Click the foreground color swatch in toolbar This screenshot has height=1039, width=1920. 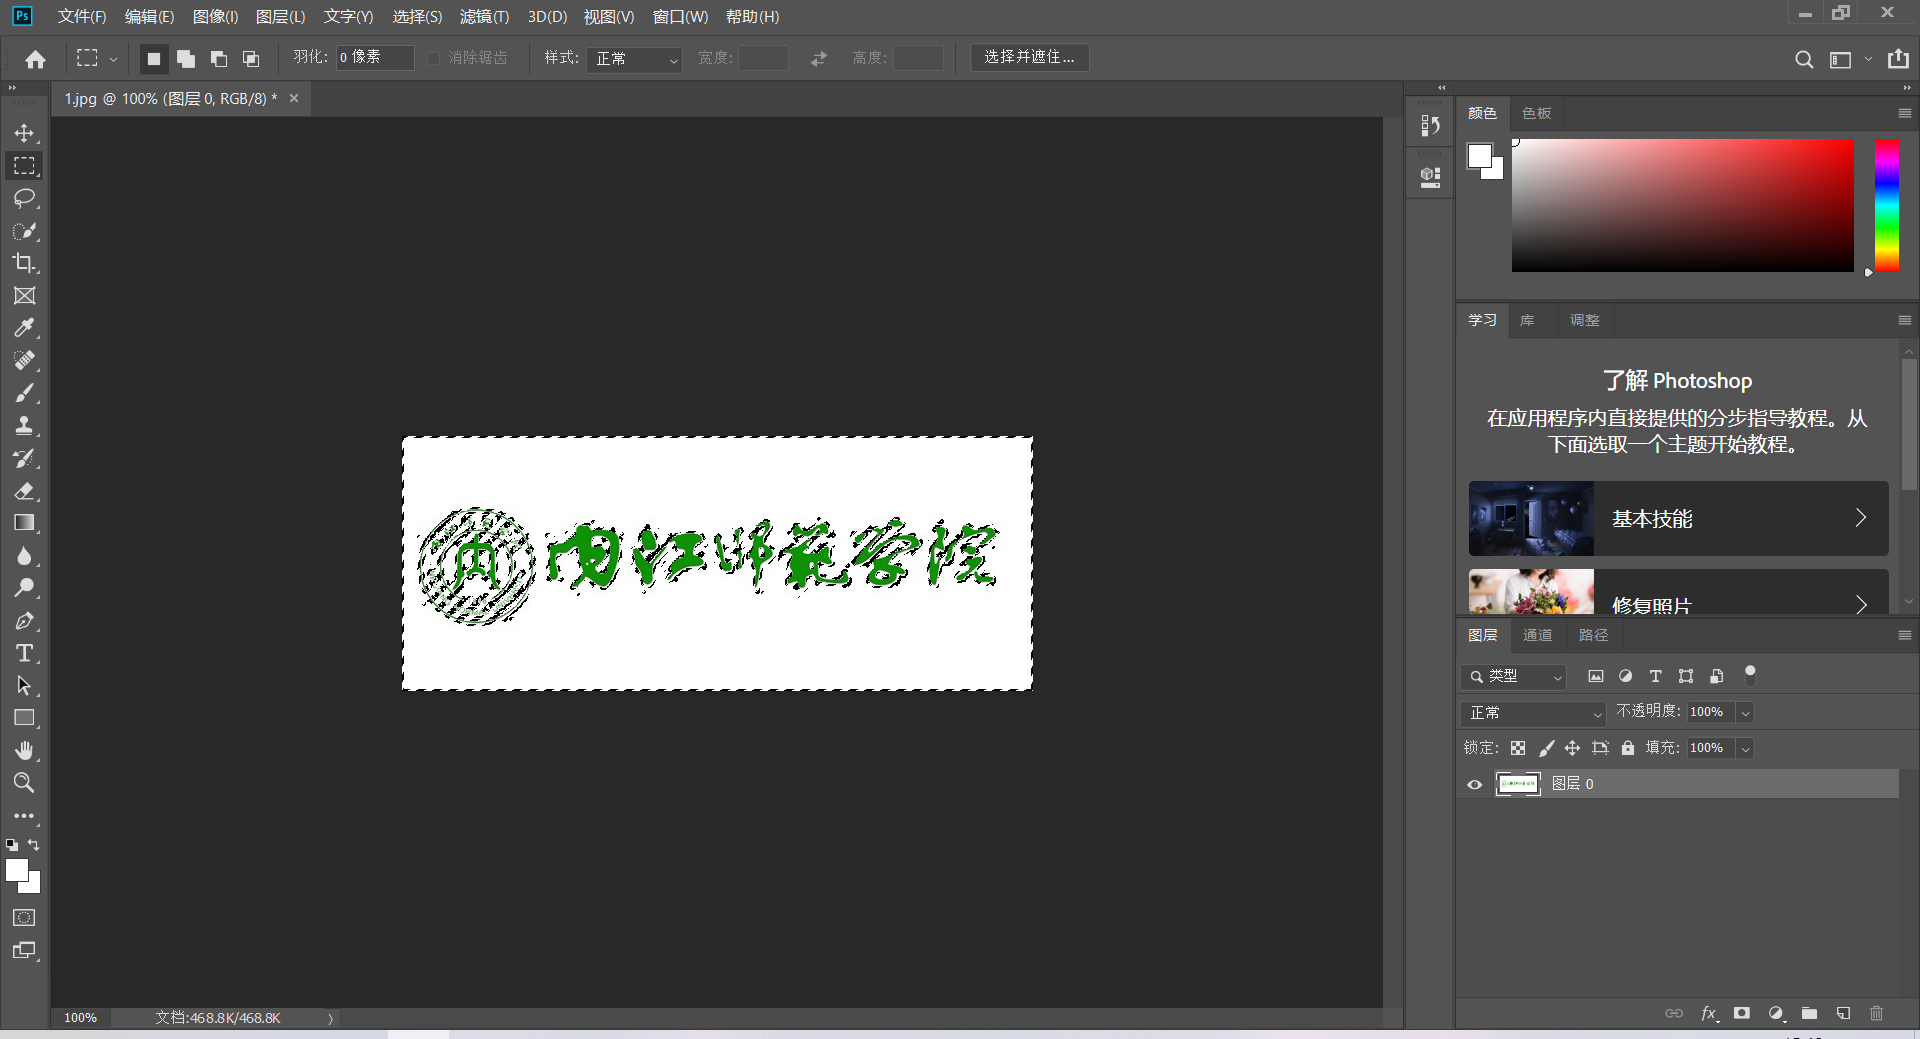[17, 870]
